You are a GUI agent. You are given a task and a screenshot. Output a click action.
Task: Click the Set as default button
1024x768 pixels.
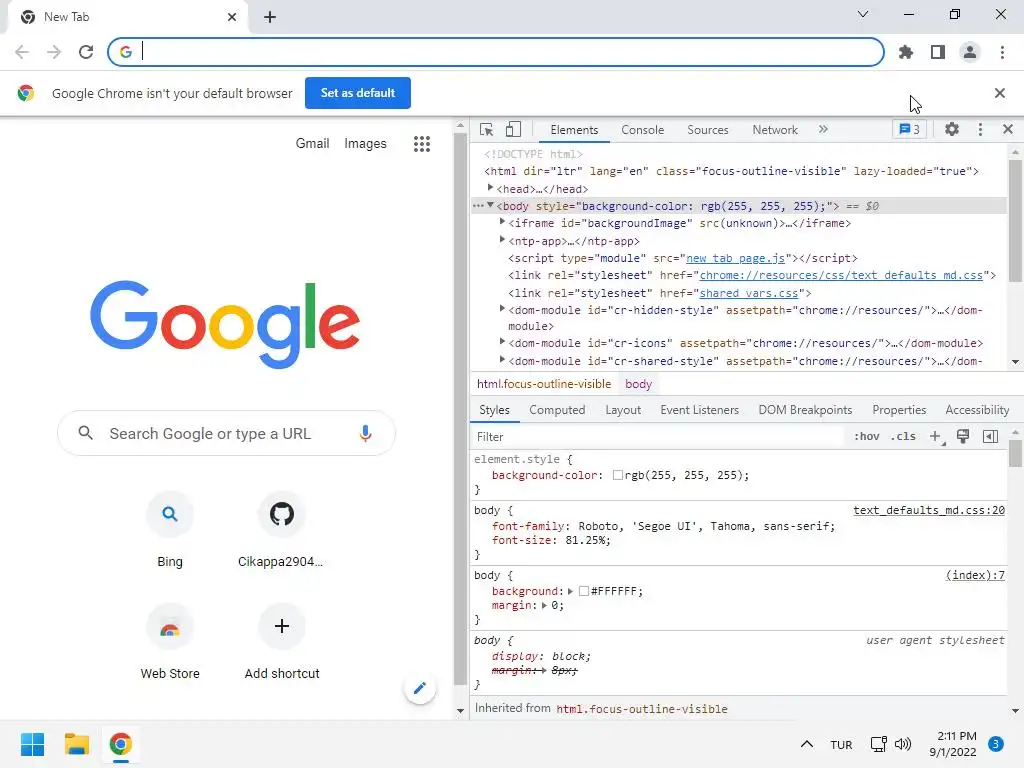tap(358, 93)
